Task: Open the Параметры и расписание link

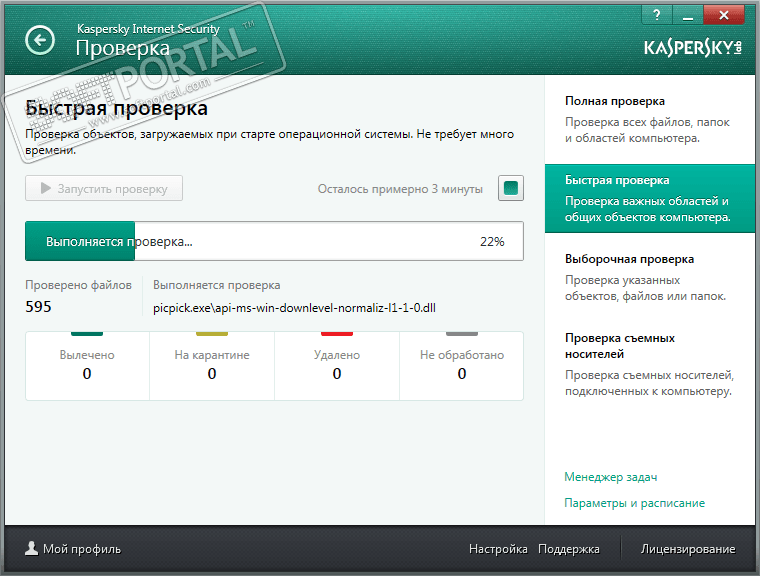Action: coord(634,503)
